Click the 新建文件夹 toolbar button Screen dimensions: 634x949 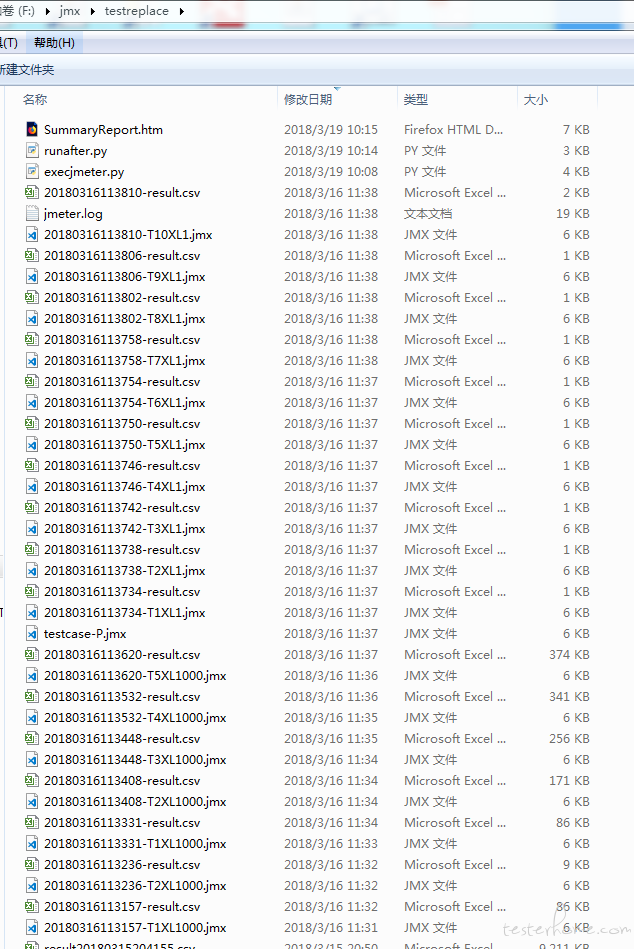pos(26,70)
